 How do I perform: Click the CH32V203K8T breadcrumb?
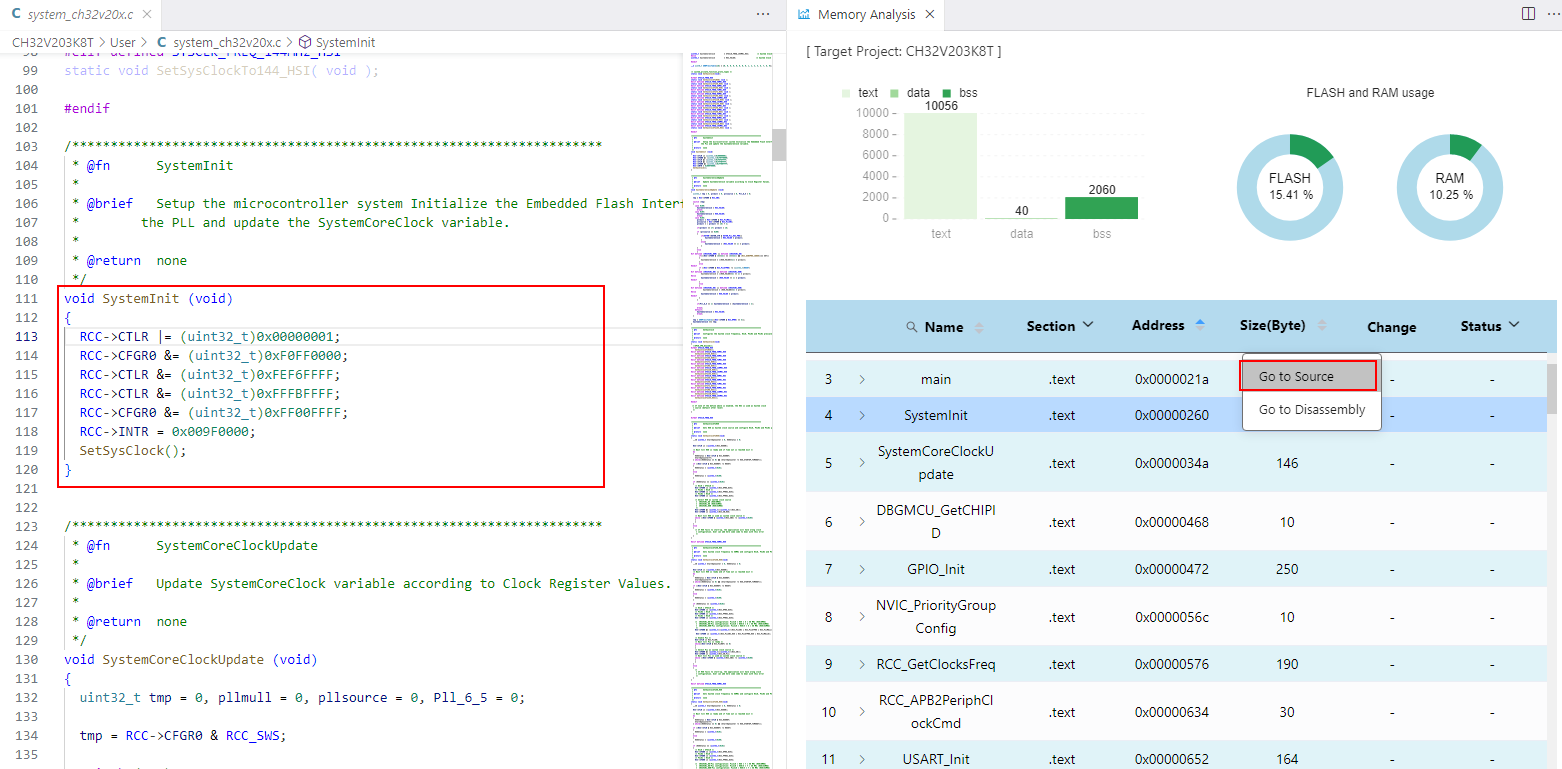52,43
